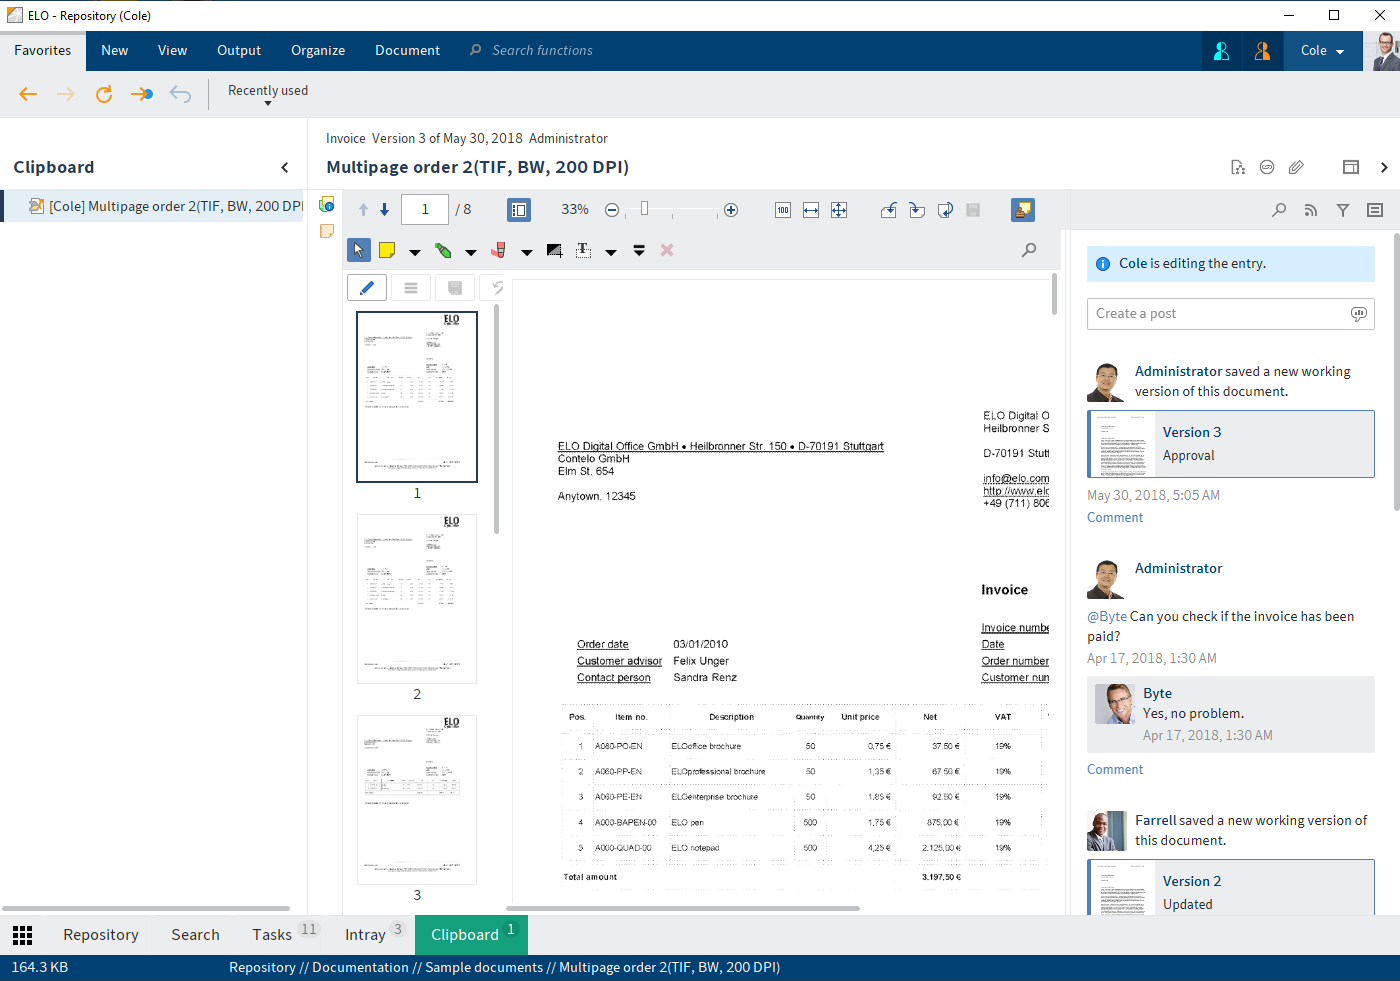Viewport: 1400px width, 981px height.
Task: Select the text annotation tool
Action: click(x=583, y=250)
